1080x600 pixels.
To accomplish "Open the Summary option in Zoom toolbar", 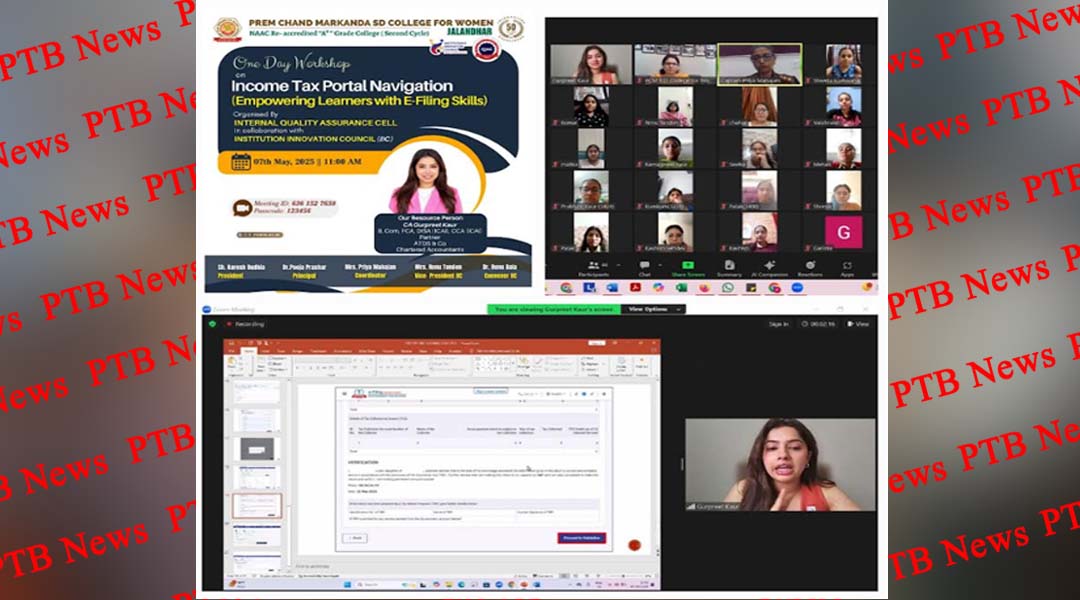I will coord(729,269).
